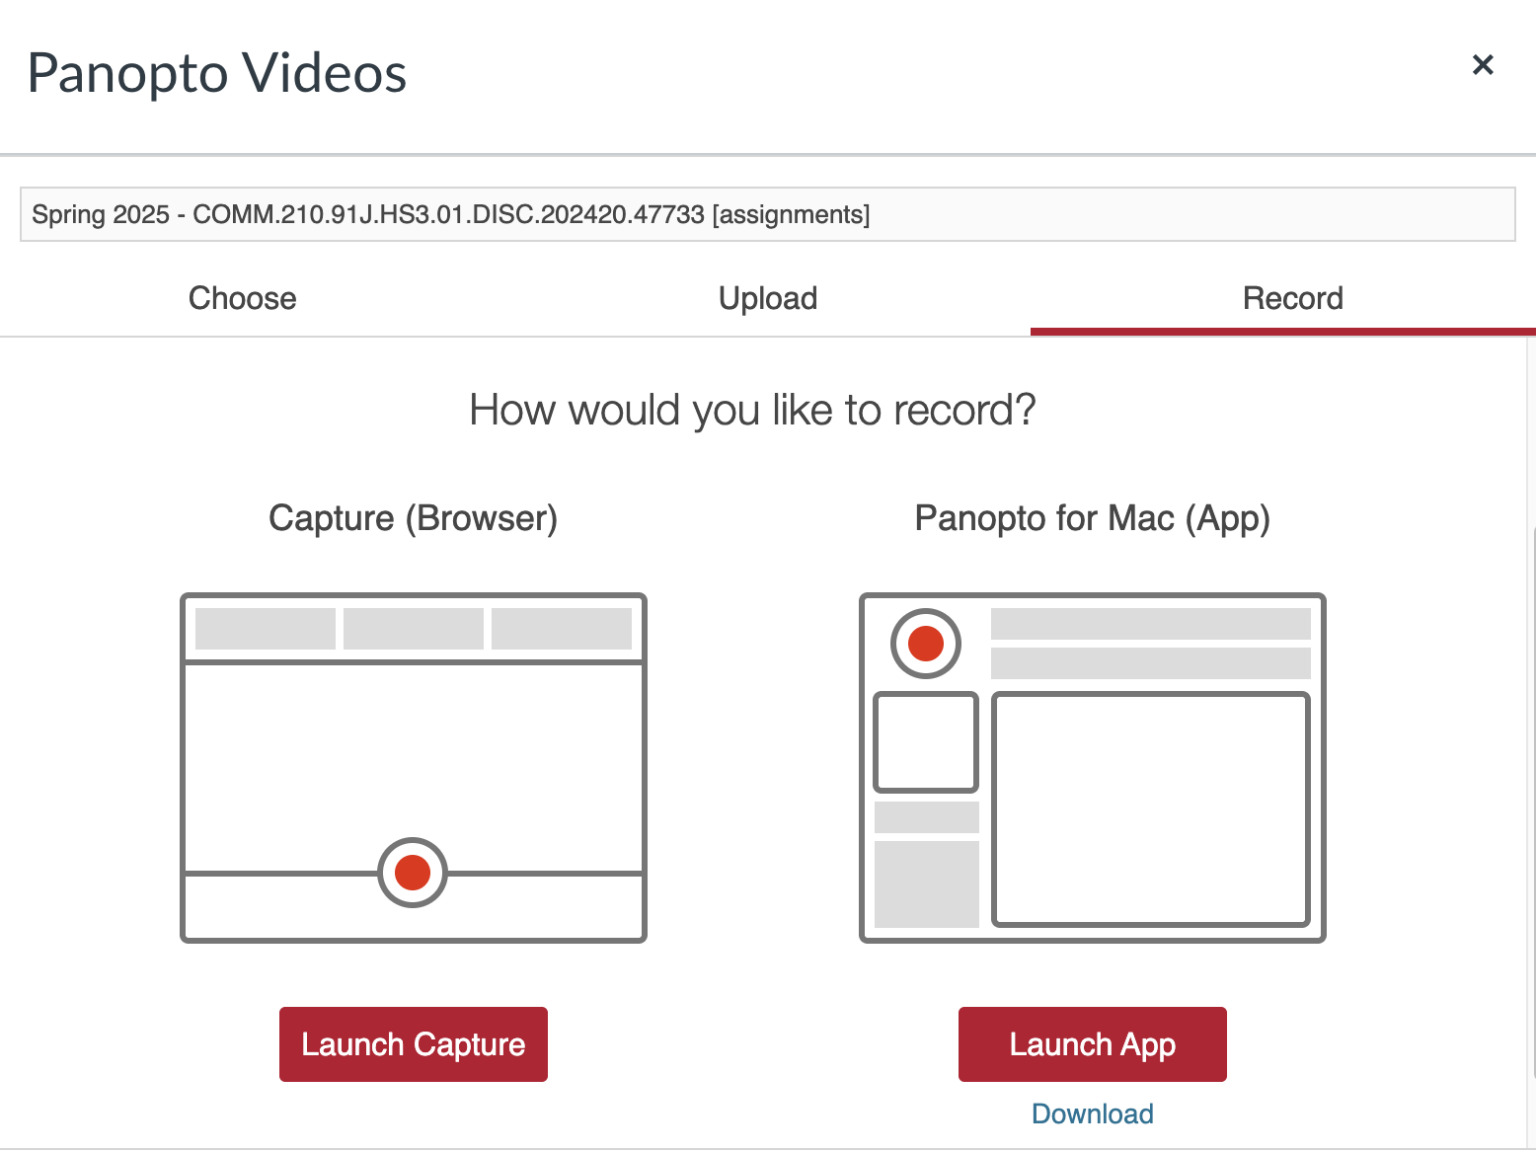This screenshot has width=1536, height=1151.
Task: Click Launch Capture to record in browser
Action: click(412, 1044)
